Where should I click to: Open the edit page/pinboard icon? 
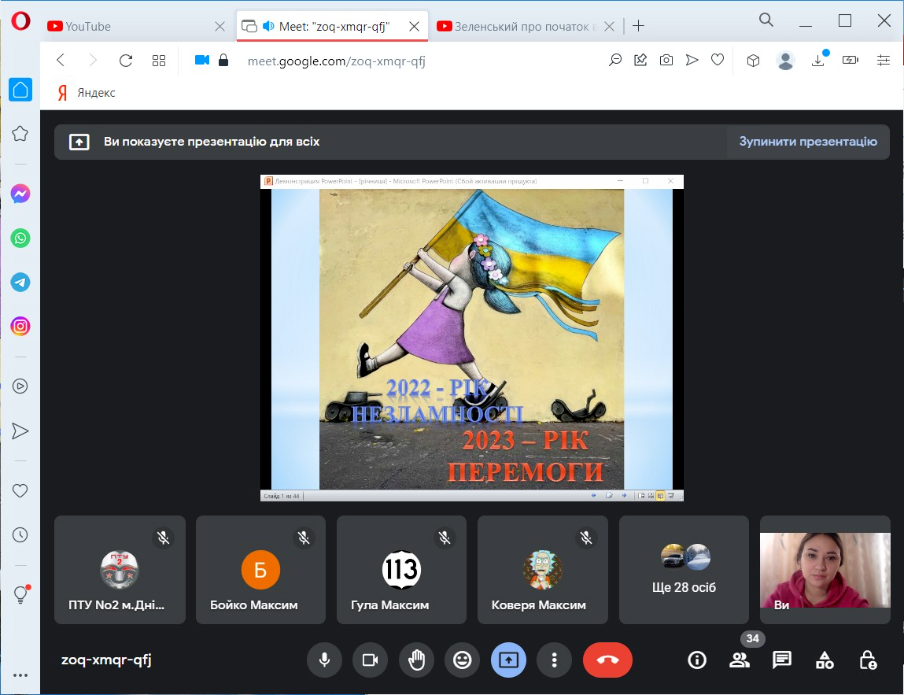641,60
